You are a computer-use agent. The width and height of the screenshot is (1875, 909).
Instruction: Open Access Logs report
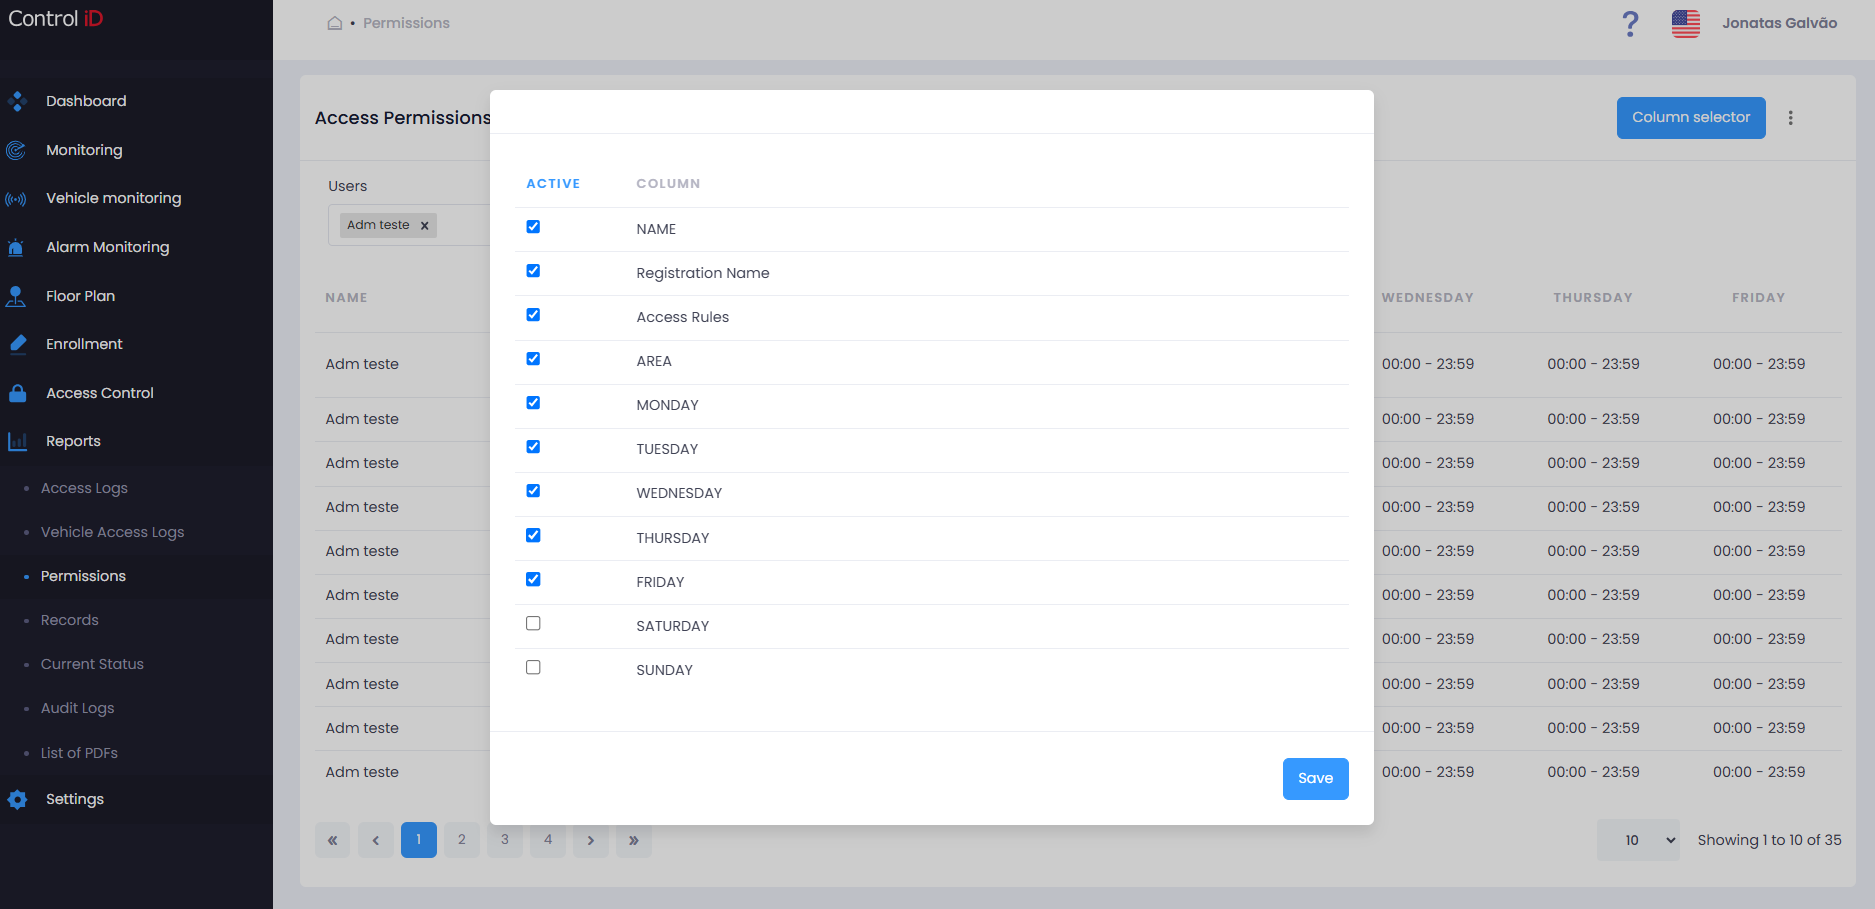84,488
